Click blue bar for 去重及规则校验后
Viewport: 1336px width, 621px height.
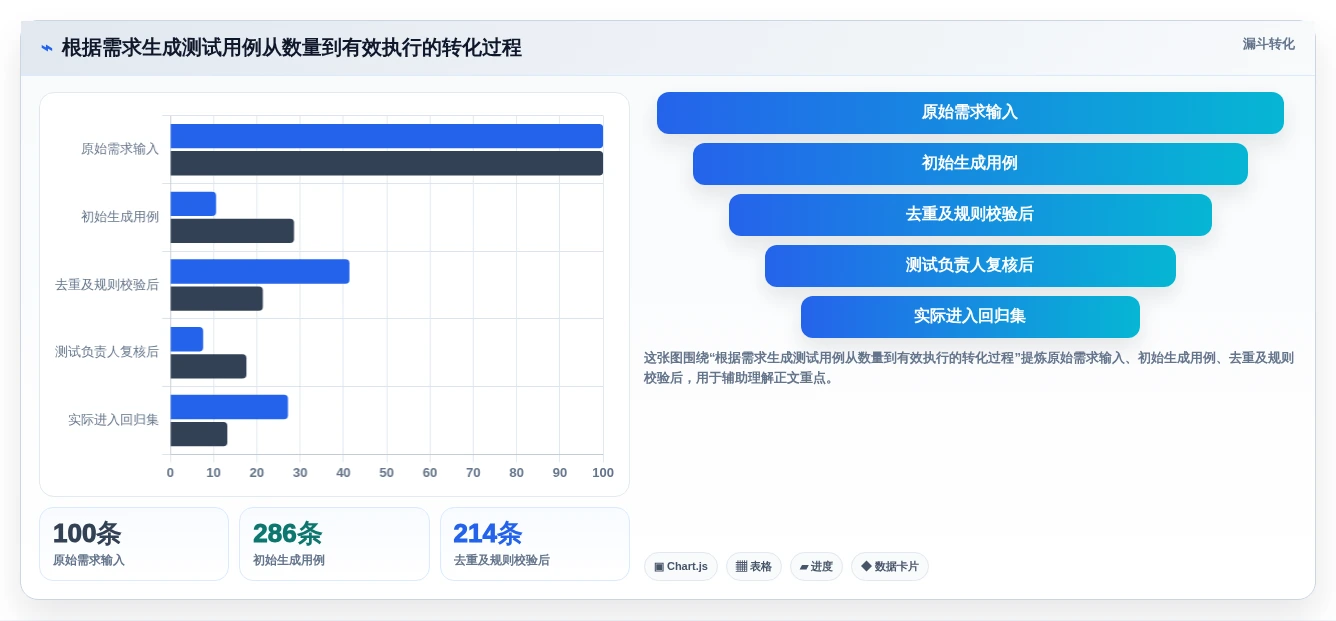pyautogui.click(x=260, y=272)
